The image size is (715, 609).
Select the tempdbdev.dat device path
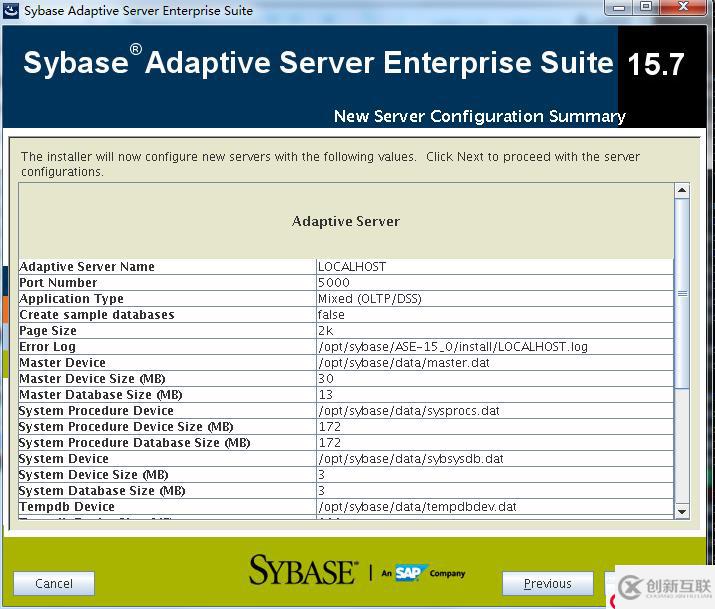tap(417, 506)
